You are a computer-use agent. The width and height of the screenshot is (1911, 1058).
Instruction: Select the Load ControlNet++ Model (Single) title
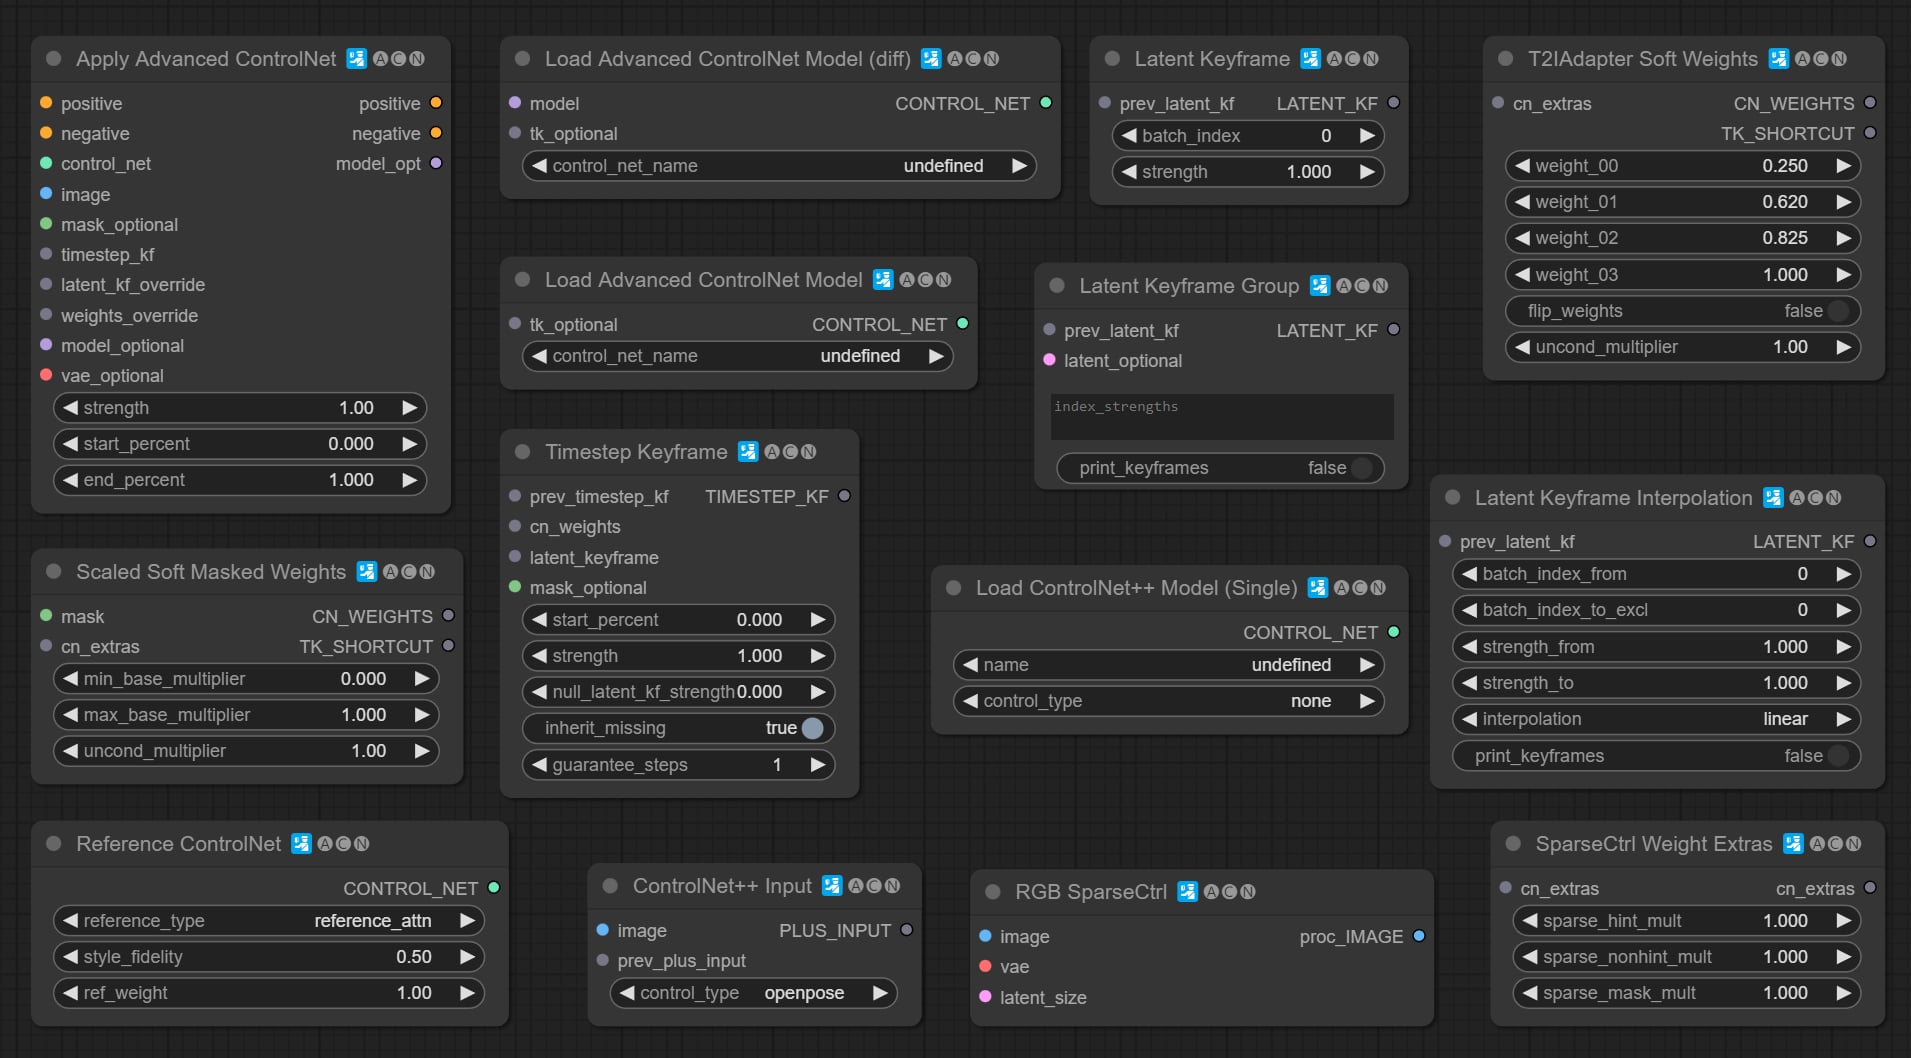pos(1137,588)
